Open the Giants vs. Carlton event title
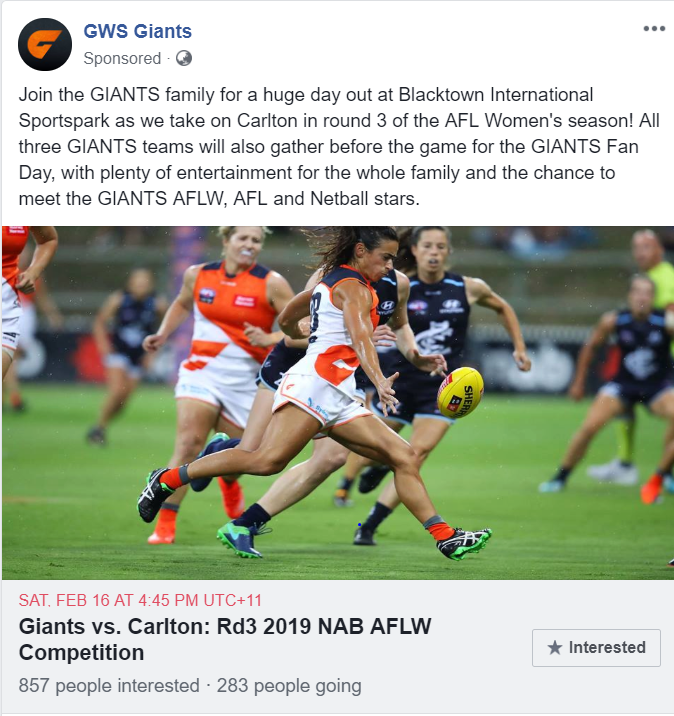The width and height of the screenshot is (674, 716). click(225, 639)
